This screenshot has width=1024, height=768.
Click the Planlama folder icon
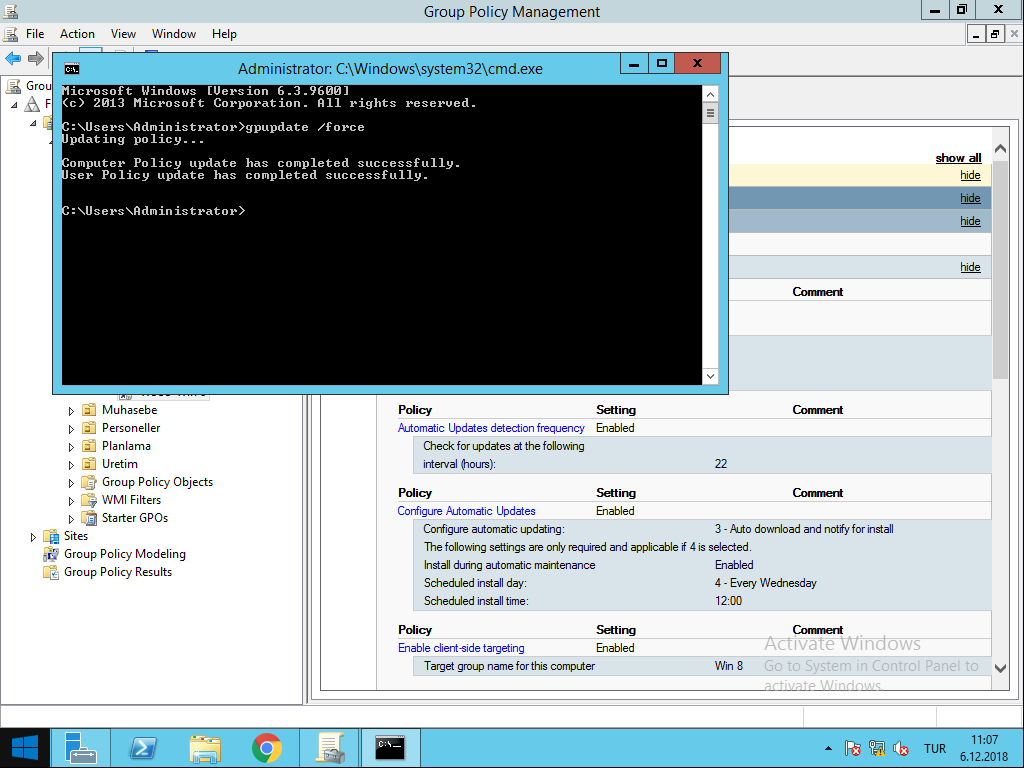coord(89,446)
